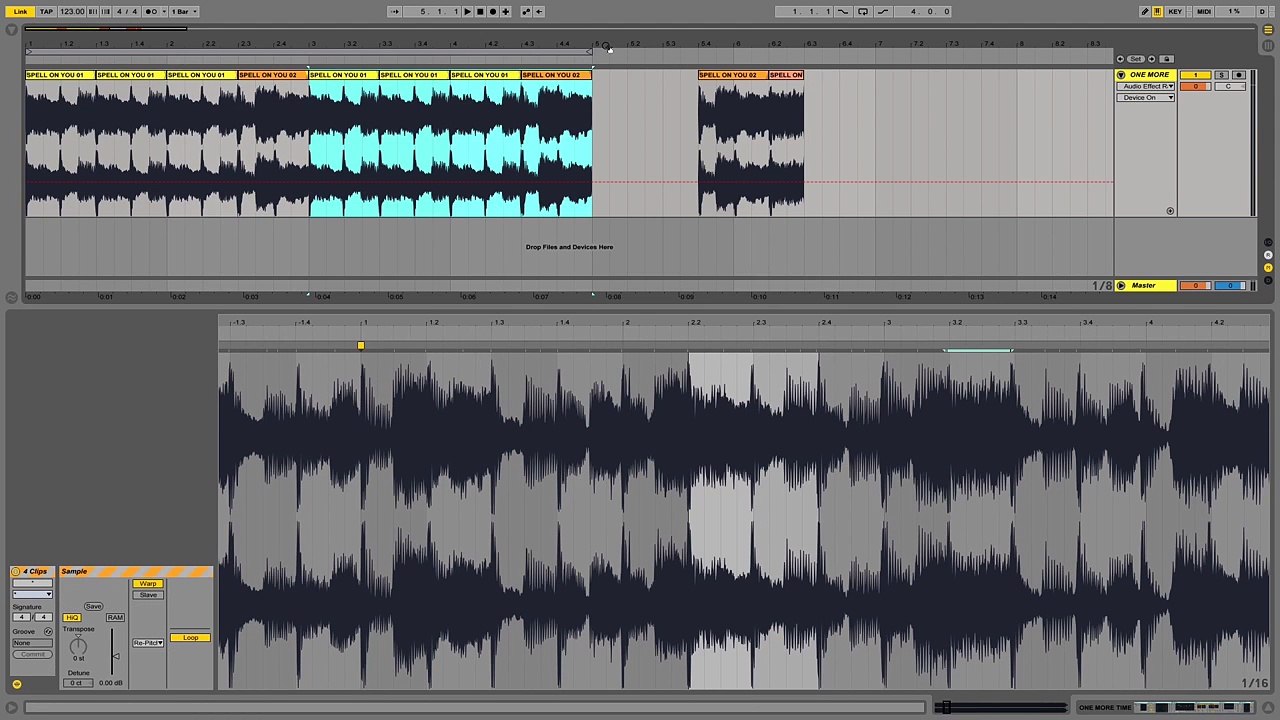Image resolution: width=1280 pixels, height=720 pixels.
Task: Open the Device On parameter chooser
Action: tap(1146, 97)
